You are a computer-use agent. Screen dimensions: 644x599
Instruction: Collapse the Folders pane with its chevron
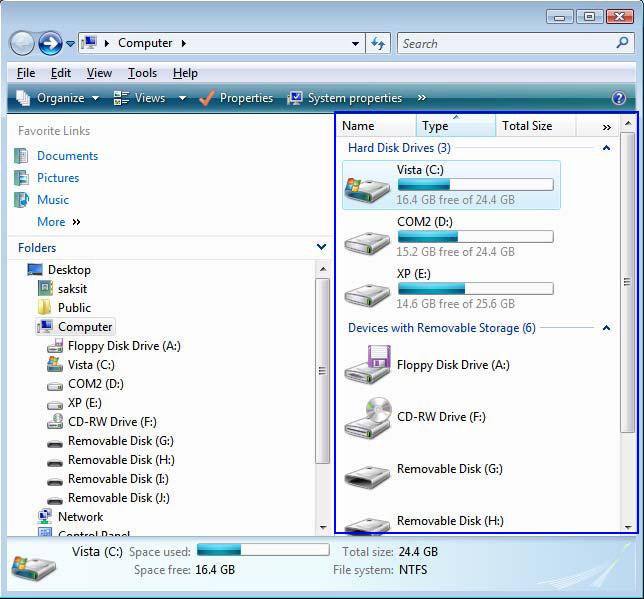pos(322,247)
